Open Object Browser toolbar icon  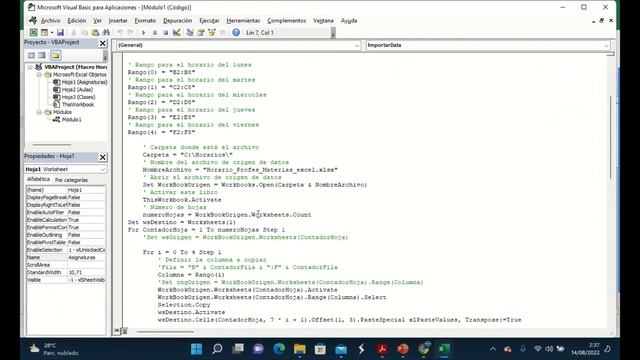pos(211,33)
